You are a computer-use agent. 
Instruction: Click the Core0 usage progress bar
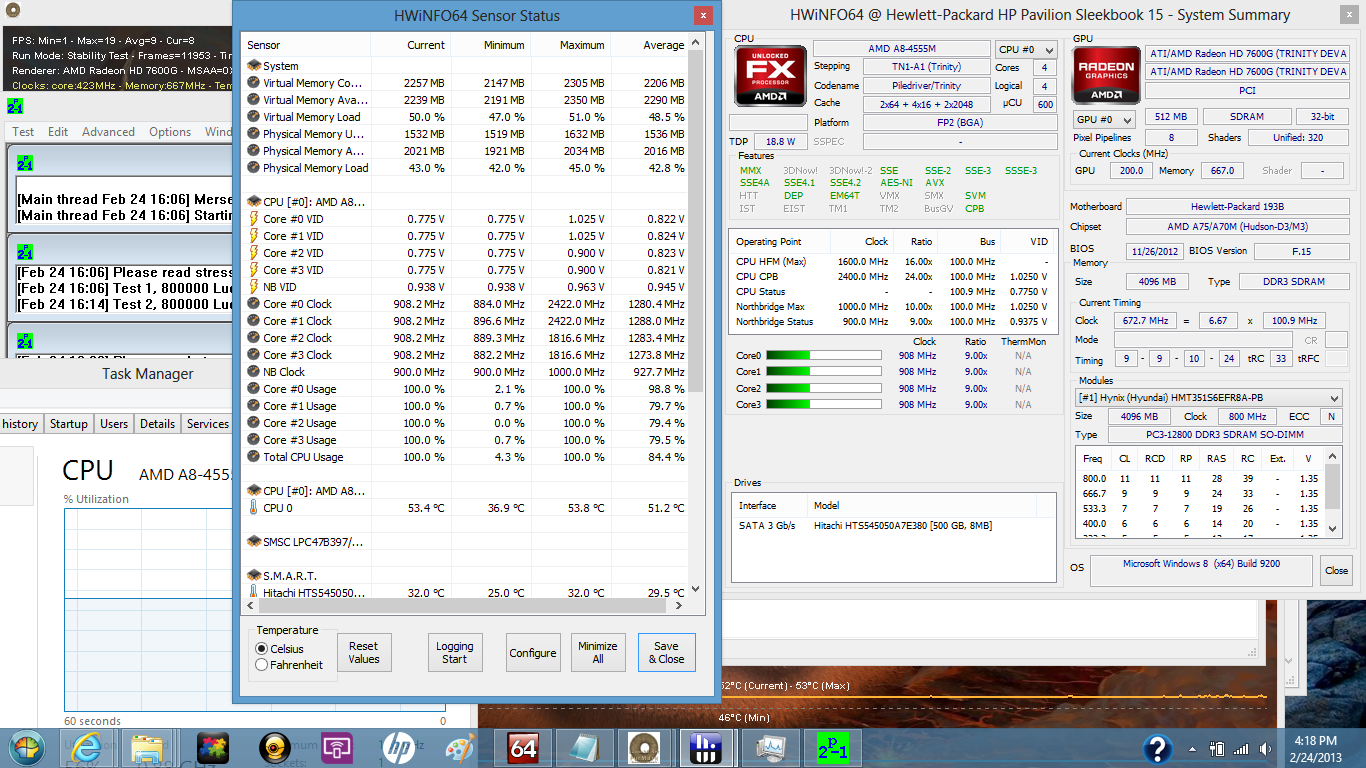click(x=824, y=355)
